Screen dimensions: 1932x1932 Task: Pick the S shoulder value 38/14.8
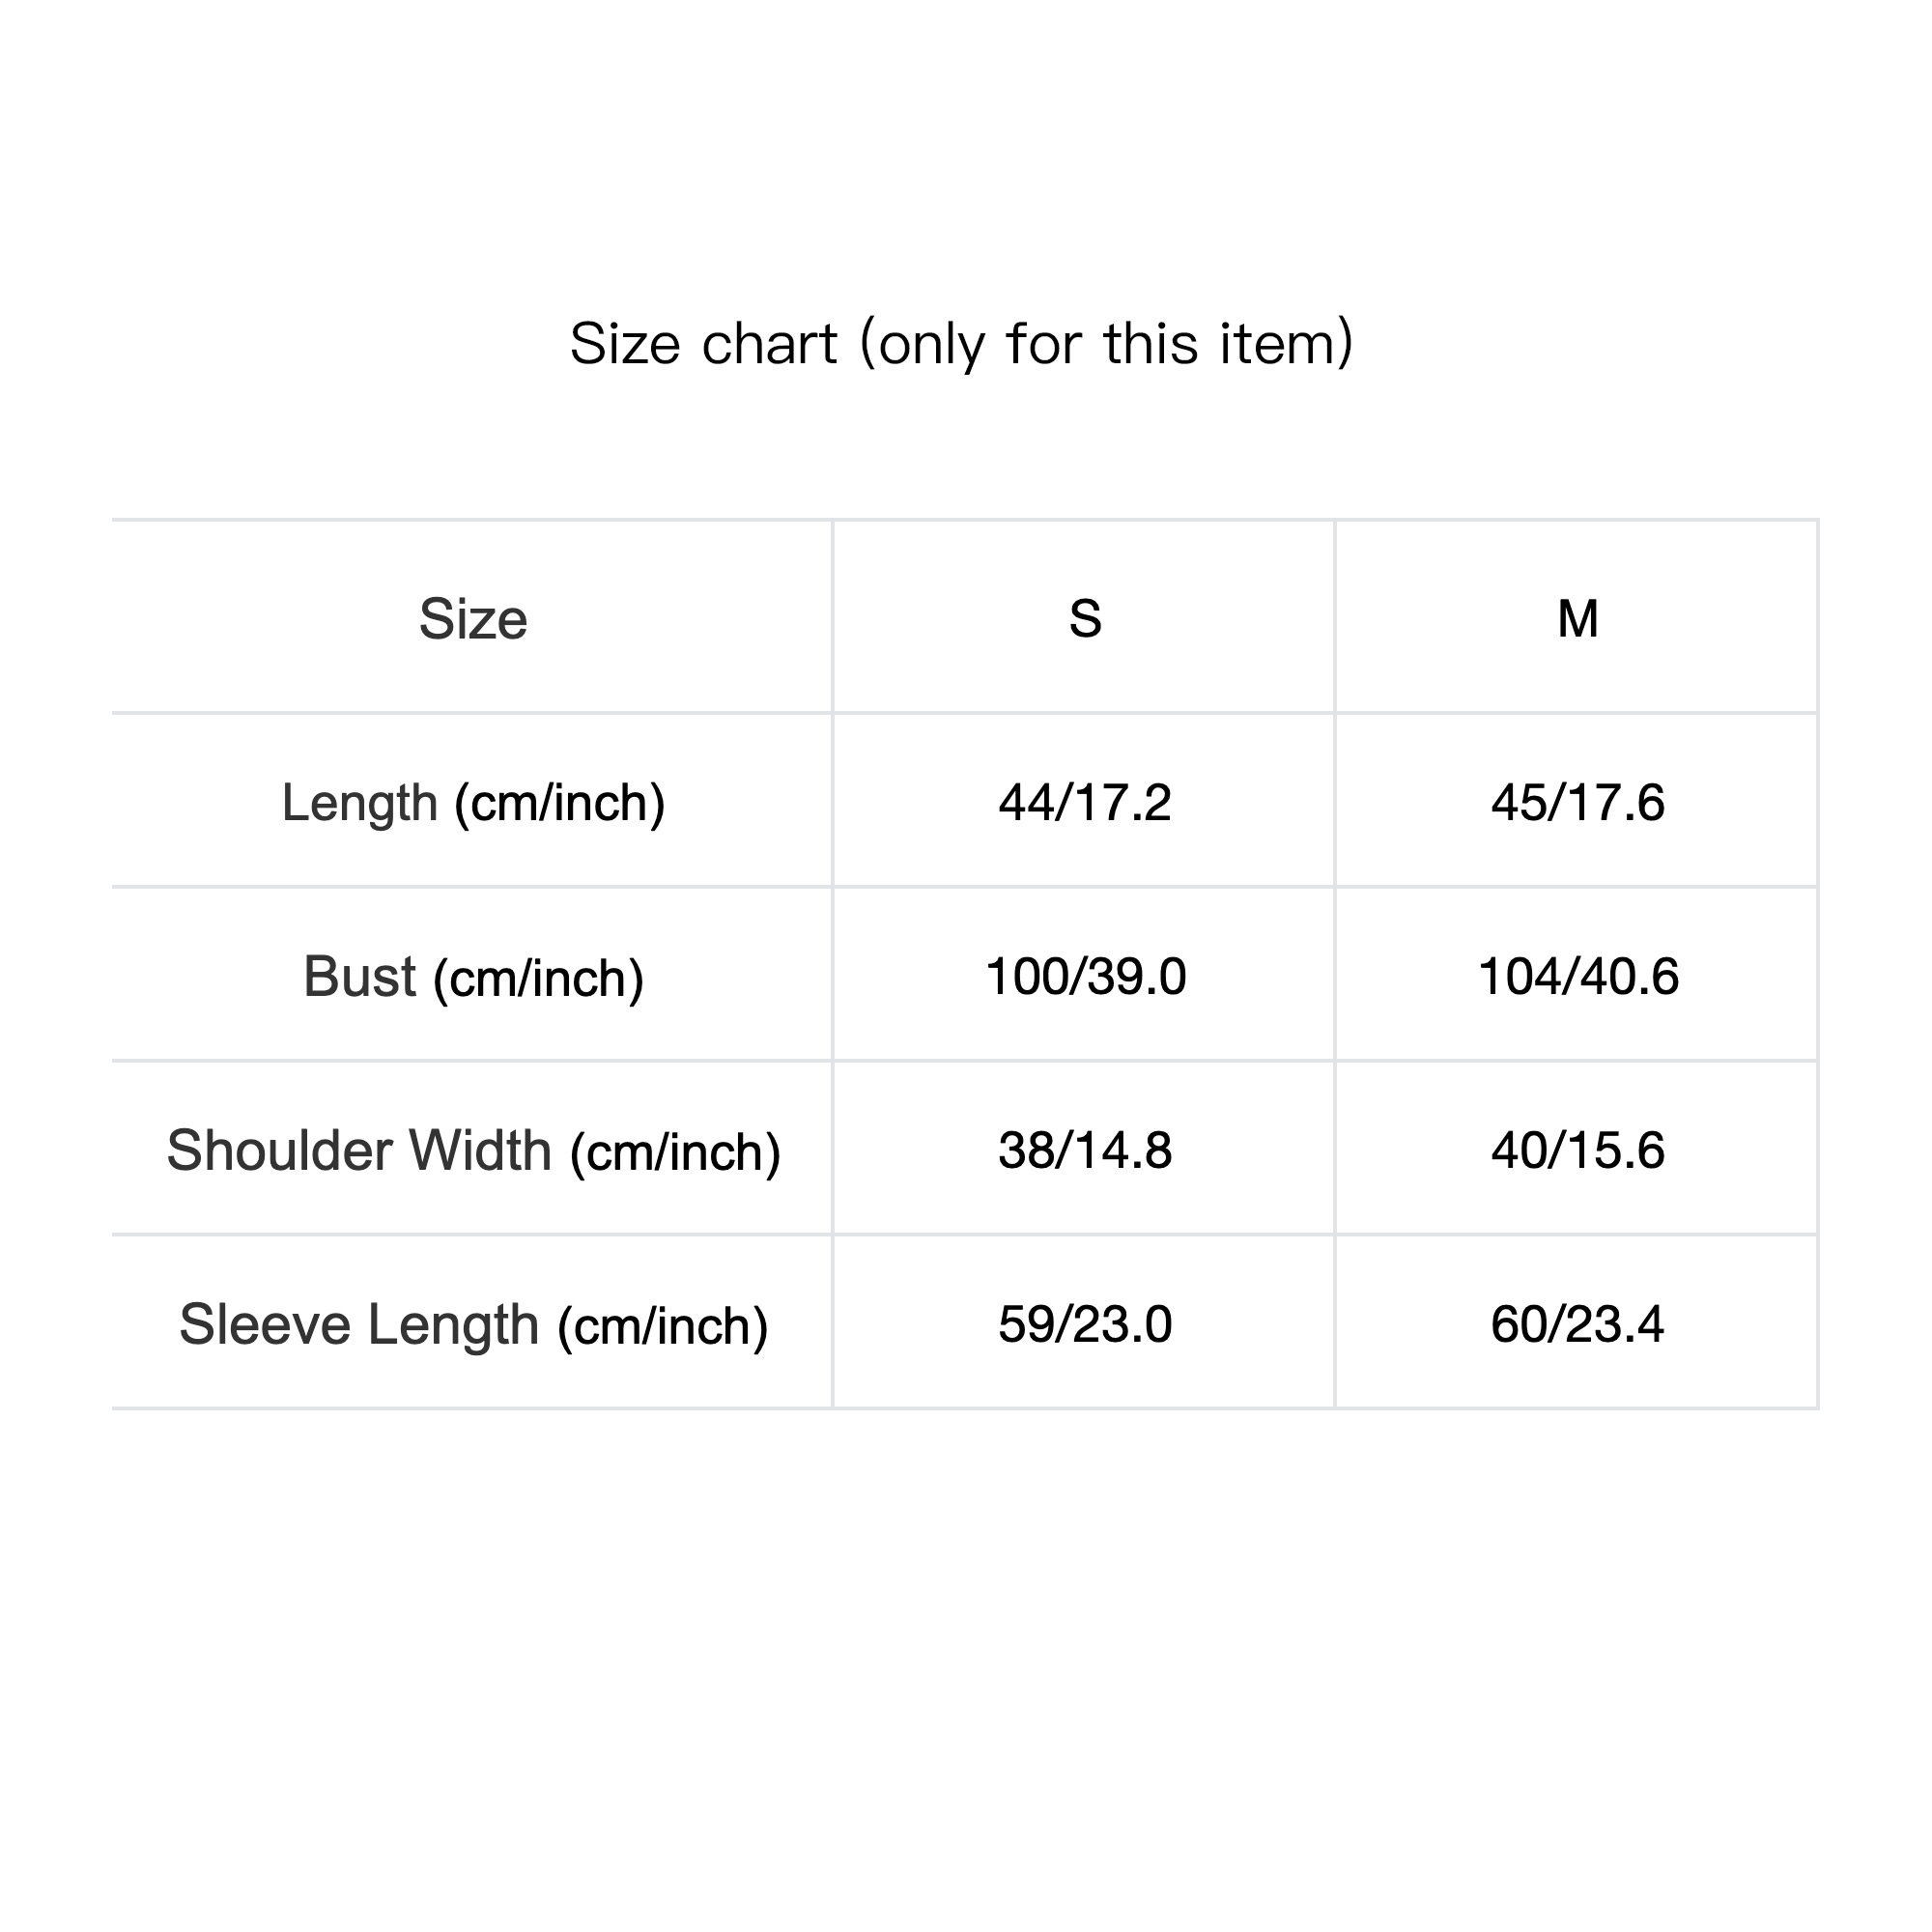pyautogui.click(x=1085, y=1151)
